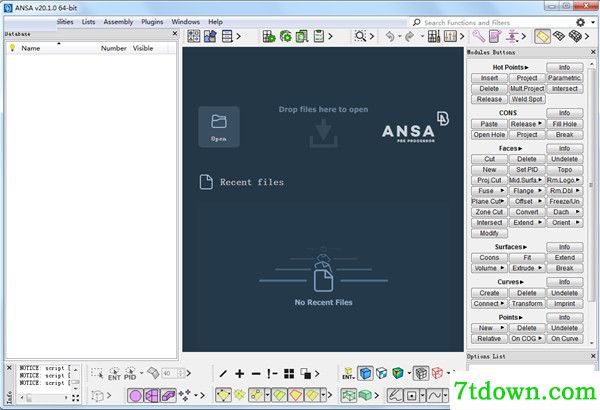Image resolution: width=600 pixels, height=410 pixels.
Task: Click the minus icon in the bottom toolbar
Action: point(256,374)
